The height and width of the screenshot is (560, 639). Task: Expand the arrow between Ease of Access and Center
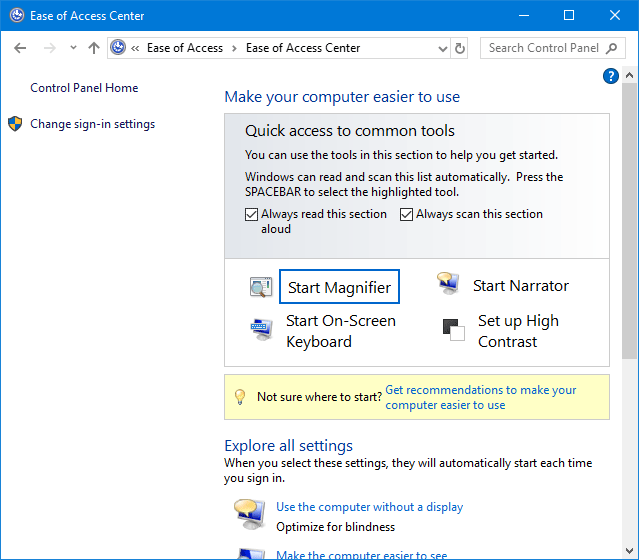coord(234,48)
